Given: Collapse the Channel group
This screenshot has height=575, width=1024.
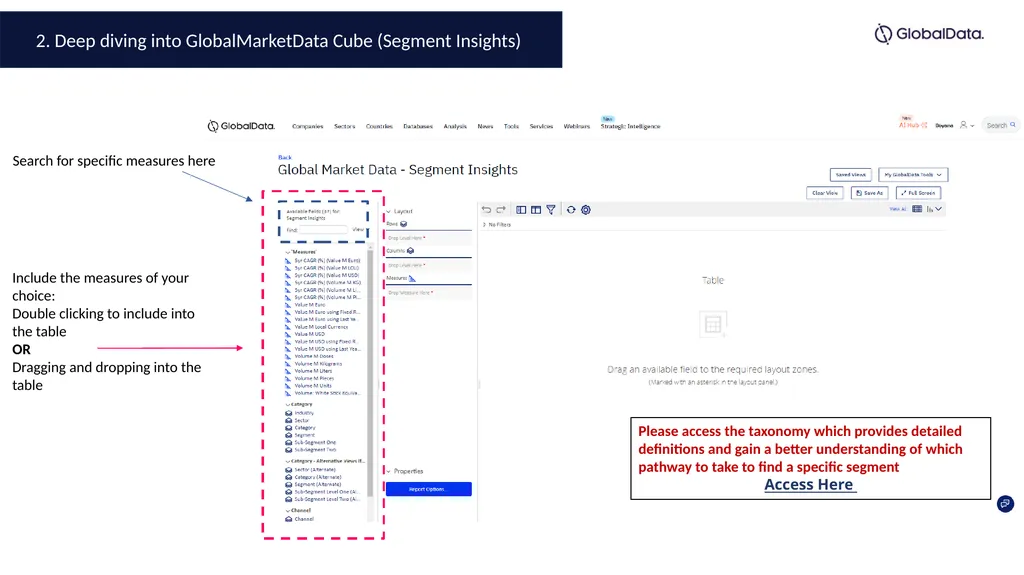Looking at the screenshot, I should click(x=287, y=511).
